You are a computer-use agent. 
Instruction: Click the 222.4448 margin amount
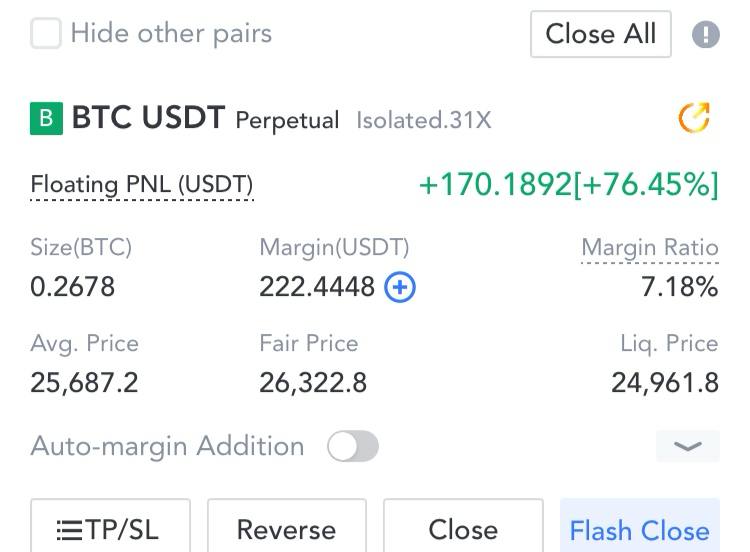pyautogui.click(x=317, y=287)
